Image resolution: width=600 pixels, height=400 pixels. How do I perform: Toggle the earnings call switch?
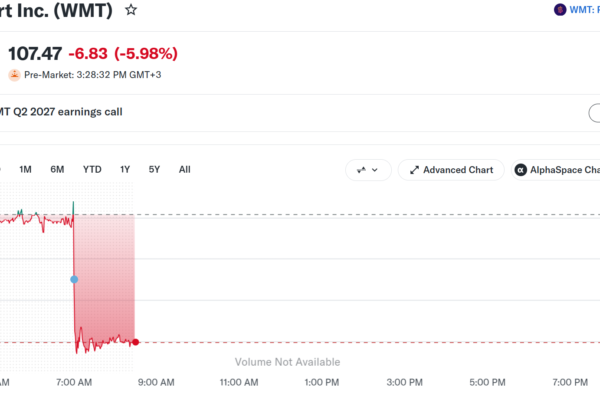click(594, 113)
